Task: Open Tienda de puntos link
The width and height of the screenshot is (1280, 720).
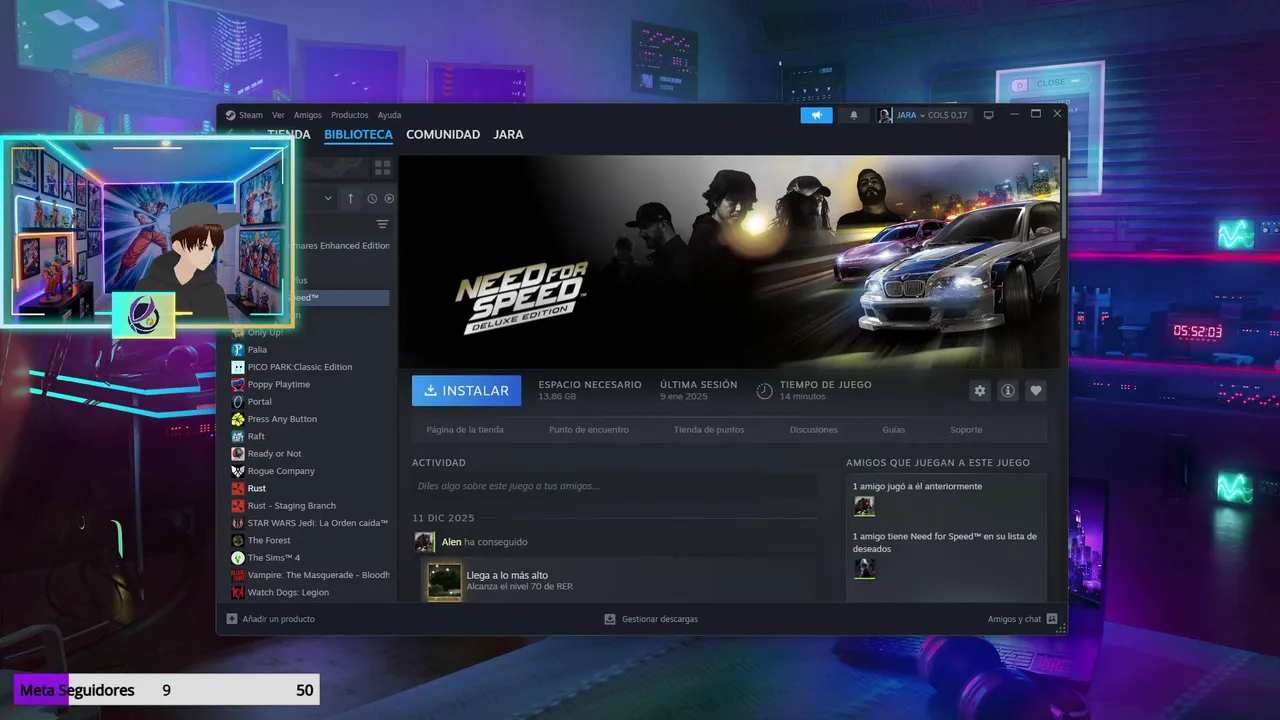Action: [x=709, y=430]
